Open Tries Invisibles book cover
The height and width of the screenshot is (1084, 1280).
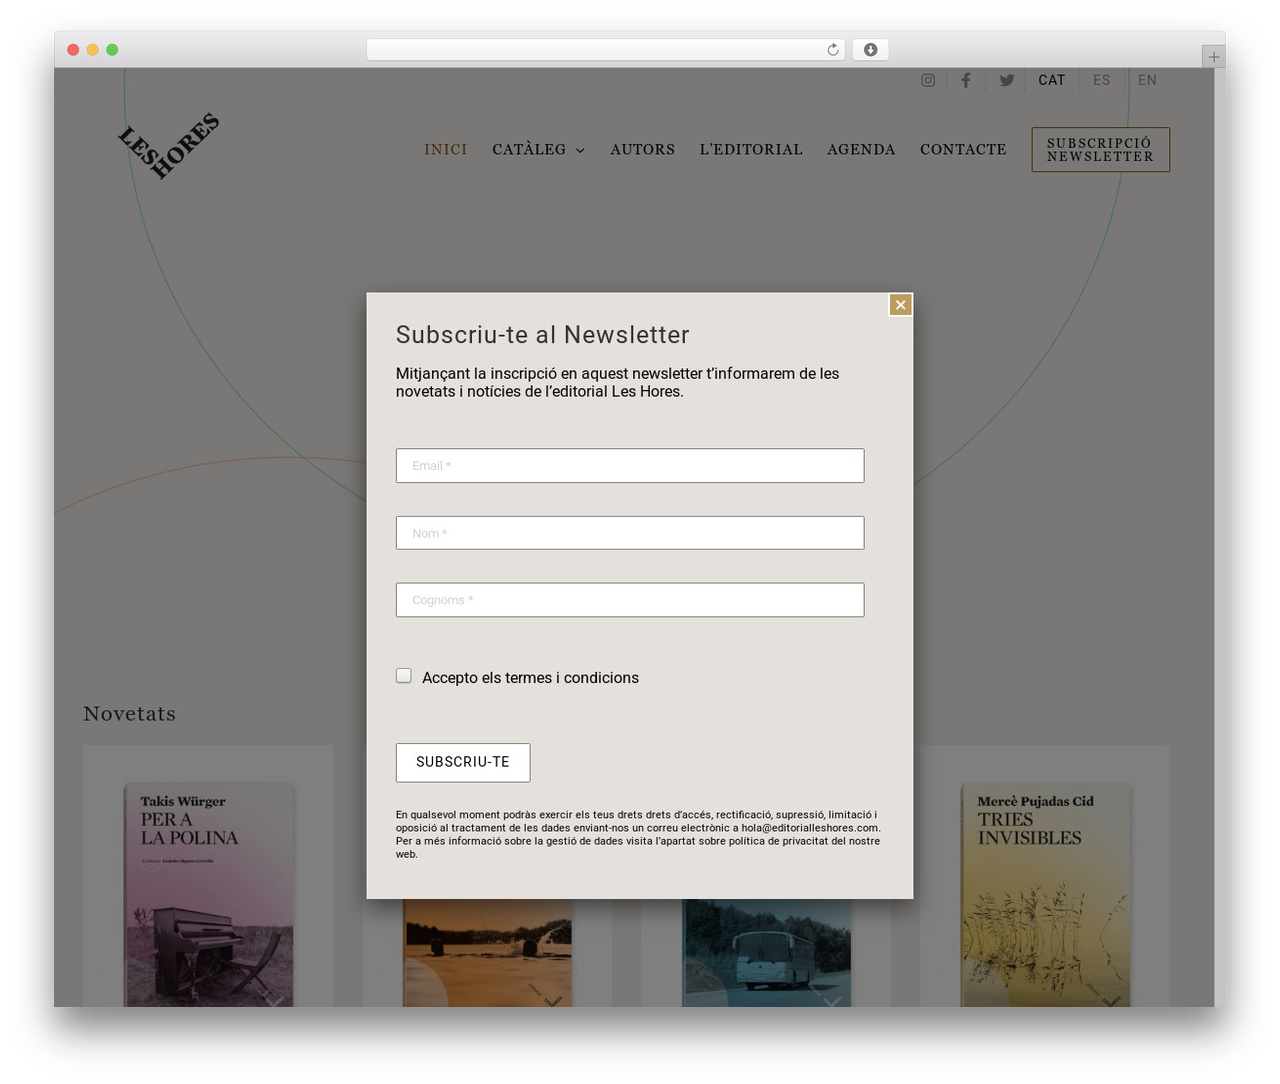(x=1045, y=894)
